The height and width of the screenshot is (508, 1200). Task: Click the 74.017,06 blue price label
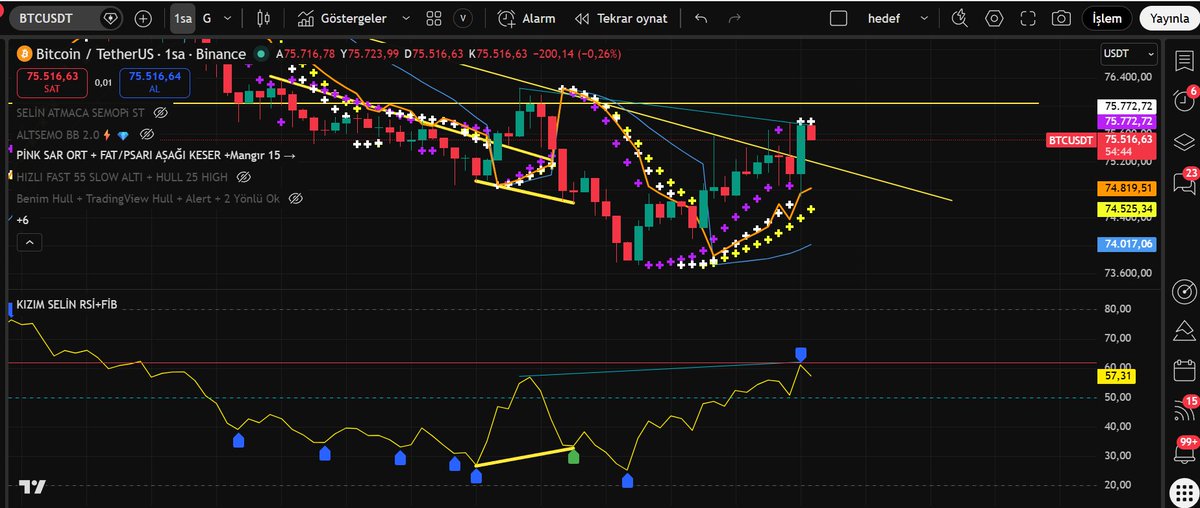pos(1128,244)
